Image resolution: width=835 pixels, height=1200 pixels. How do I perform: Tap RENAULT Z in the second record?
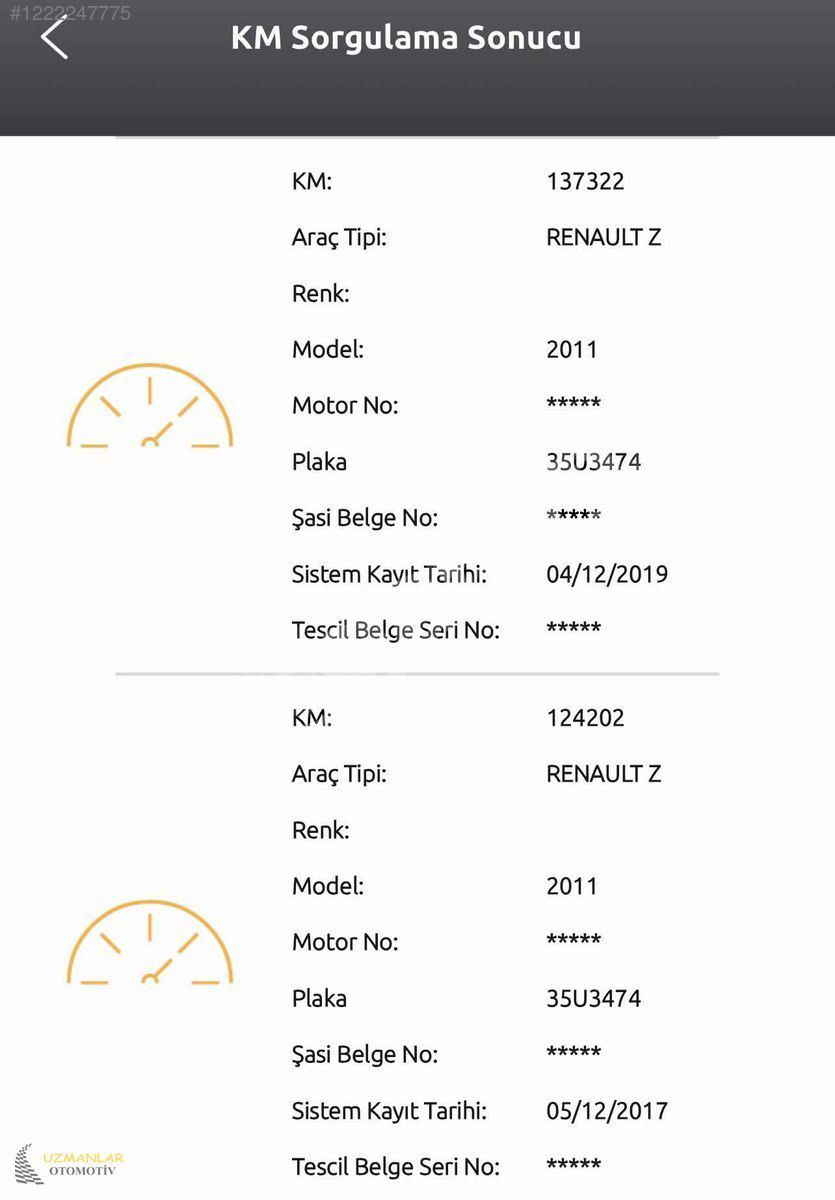tap(603, 774)
